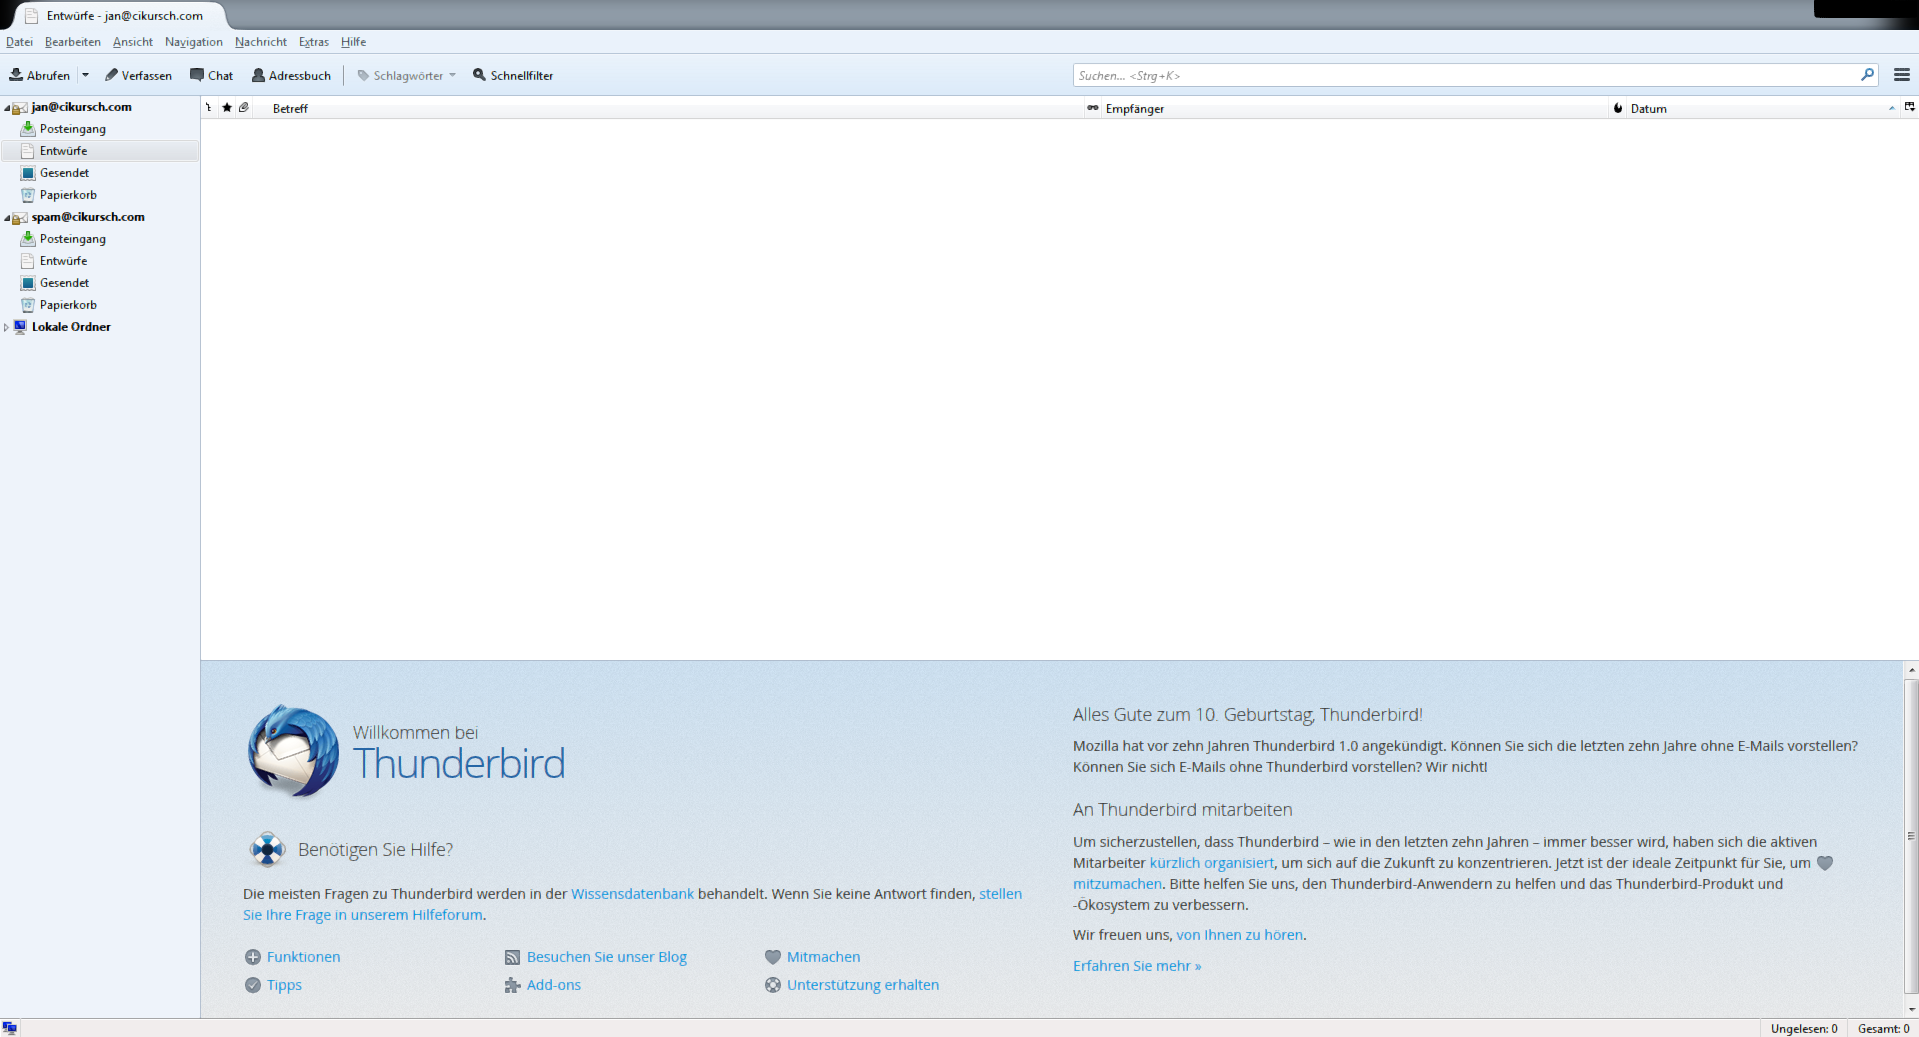Open the Tipps link

(284, 985)
